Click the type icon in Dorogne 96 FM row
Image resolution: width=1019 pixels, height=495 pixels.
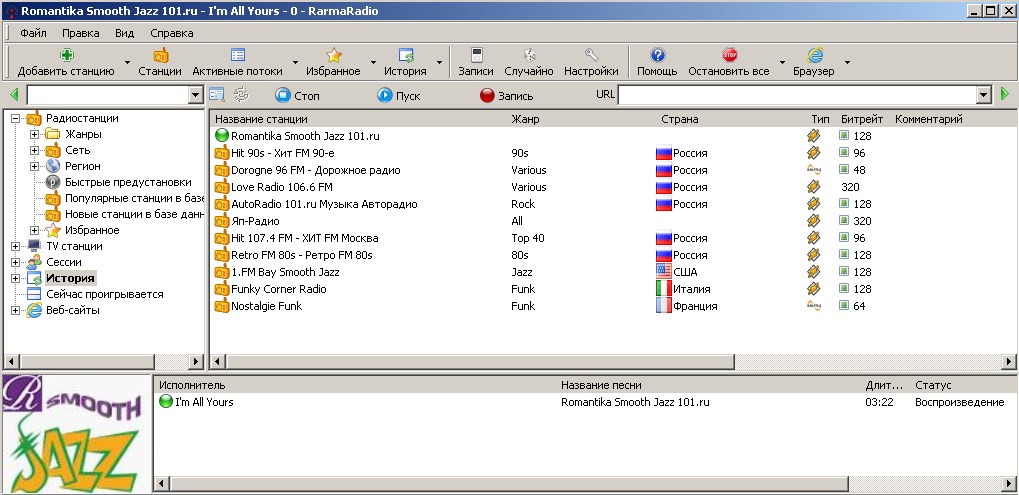click(x=814, y=170)
